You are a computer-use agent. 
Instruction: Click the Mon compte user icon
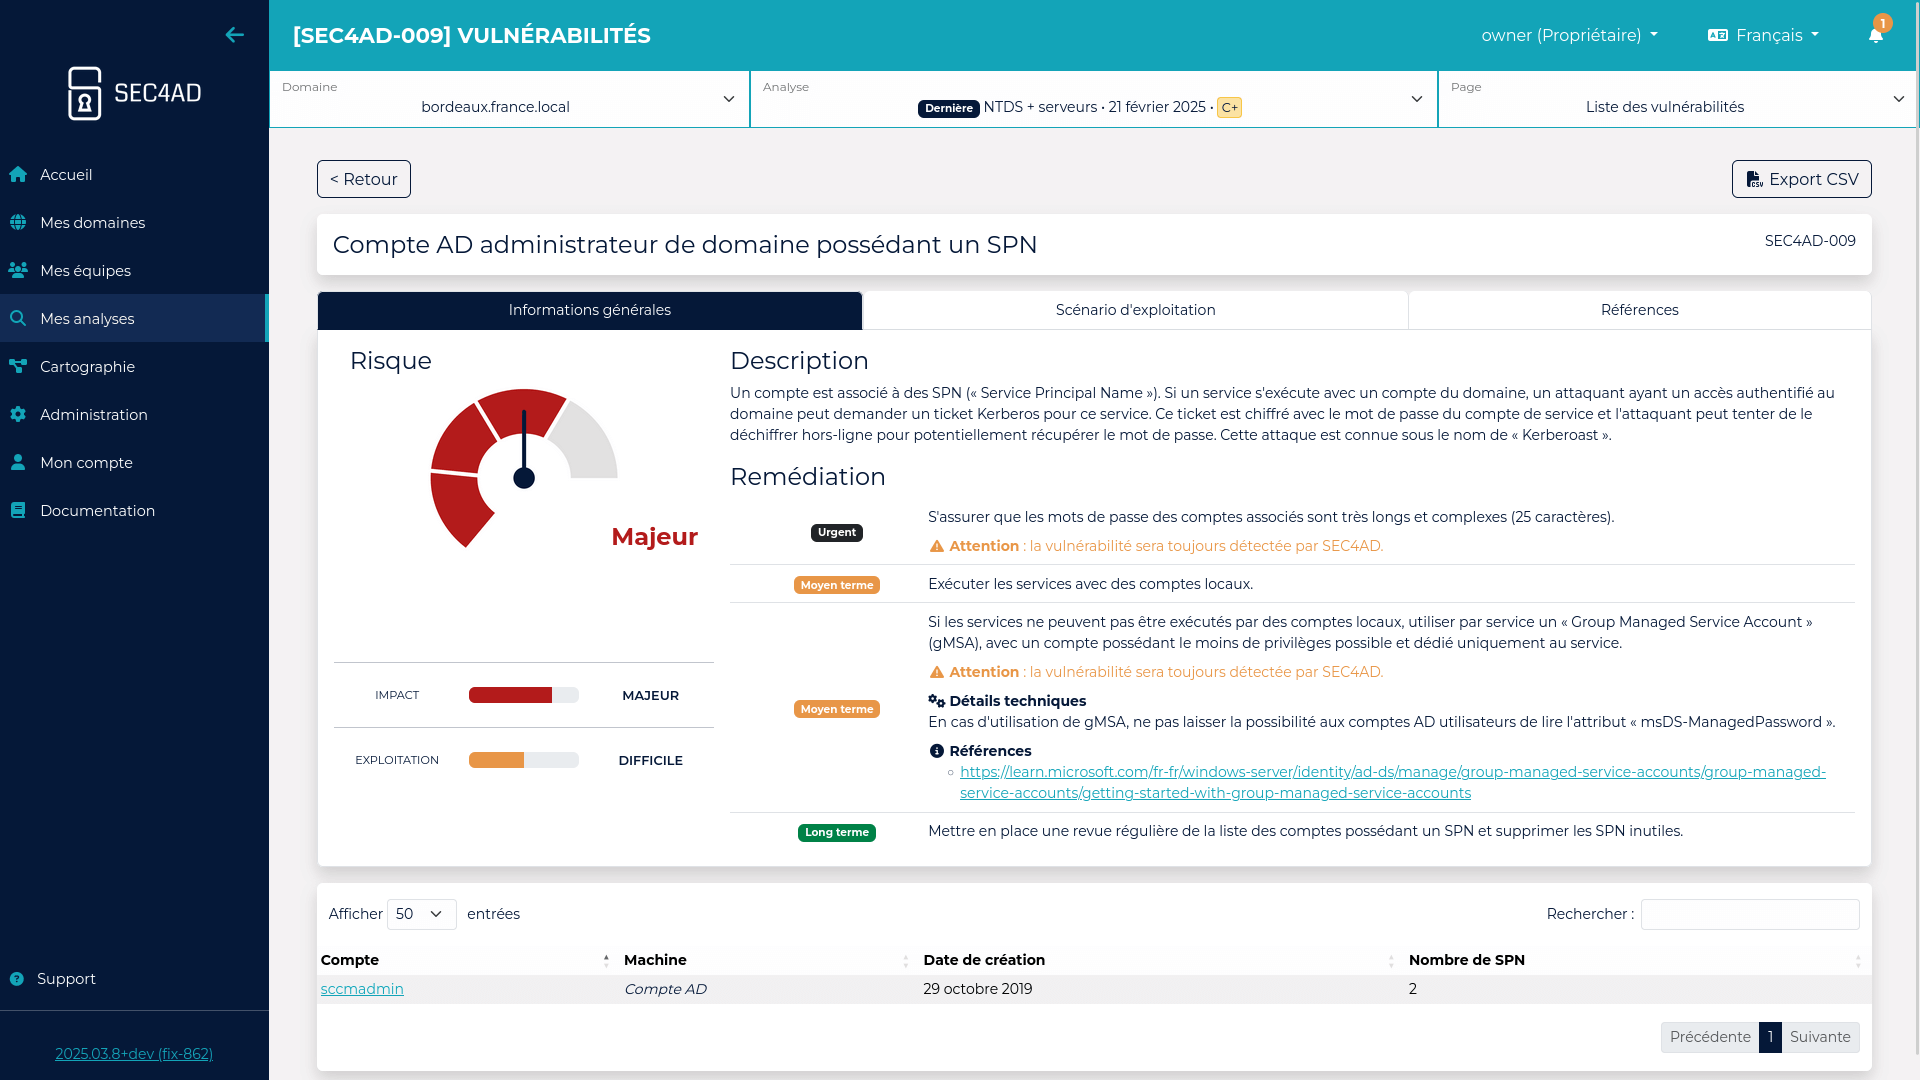[x=18, y=463]
